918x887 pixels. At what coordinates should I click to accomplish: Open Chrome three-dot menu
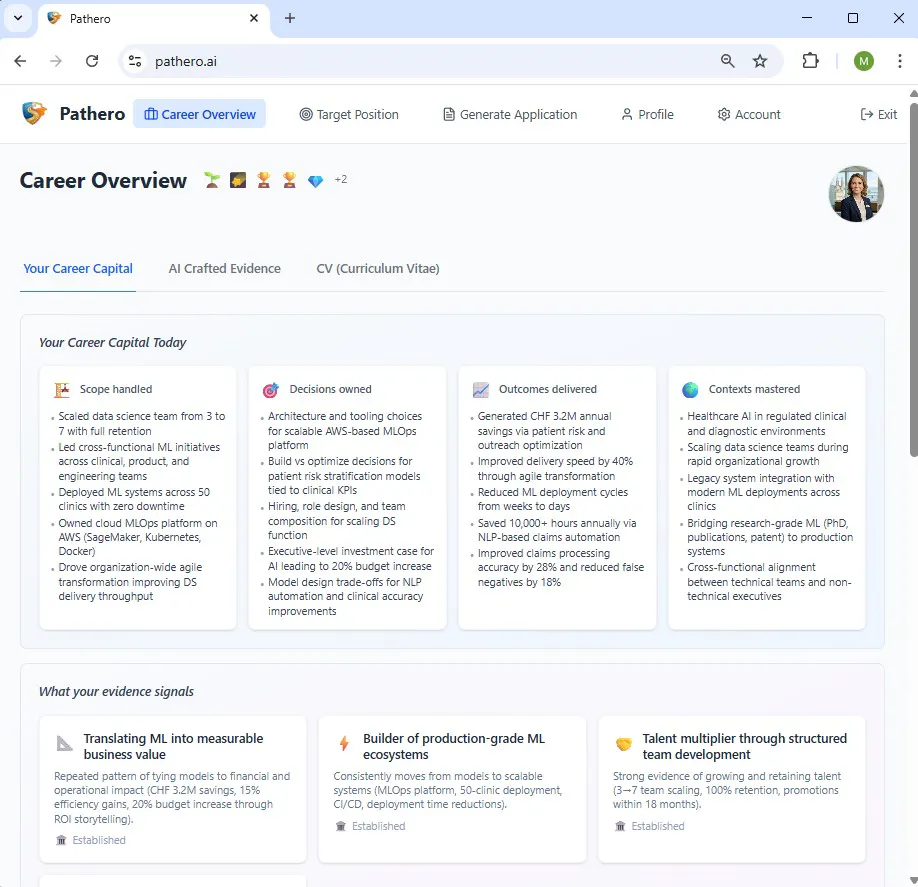coord(899,61)
